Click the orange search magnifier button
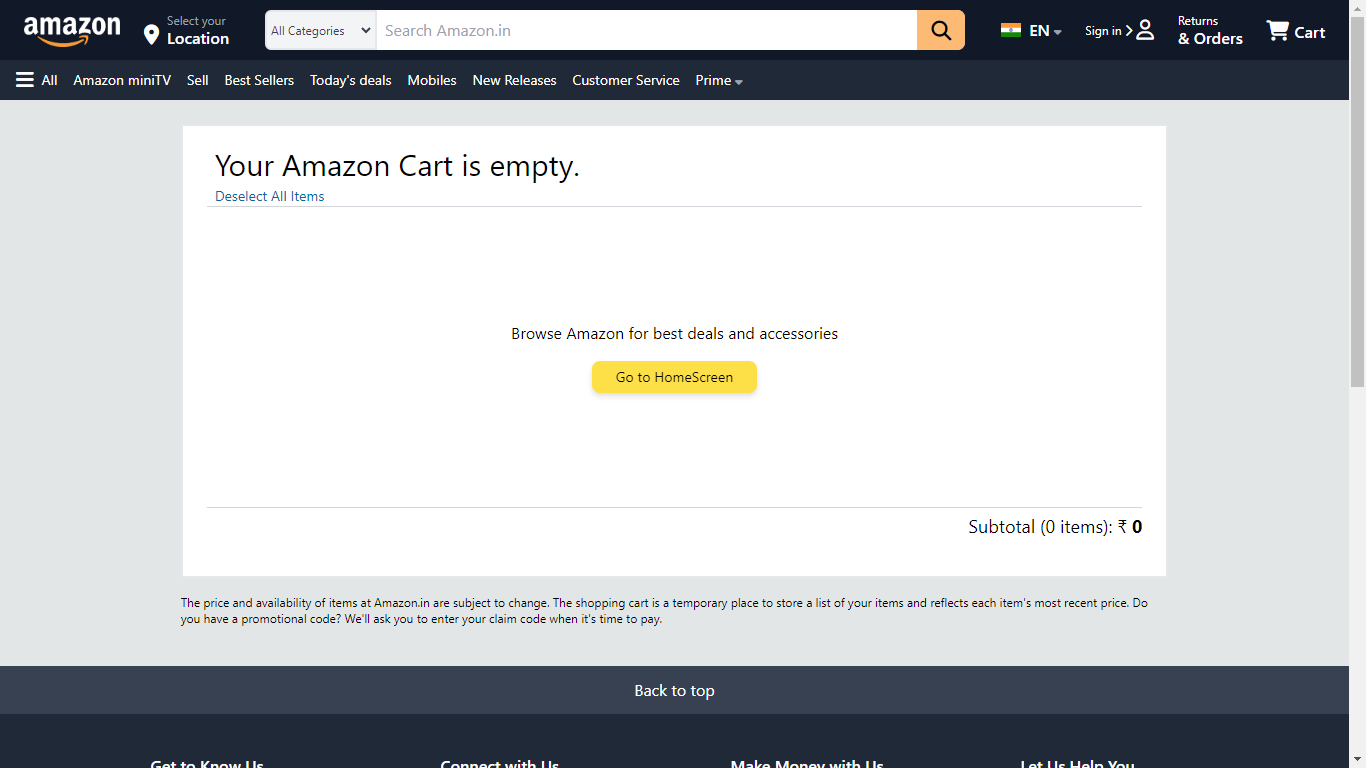The image size is (1366, 768). point(940,30)
